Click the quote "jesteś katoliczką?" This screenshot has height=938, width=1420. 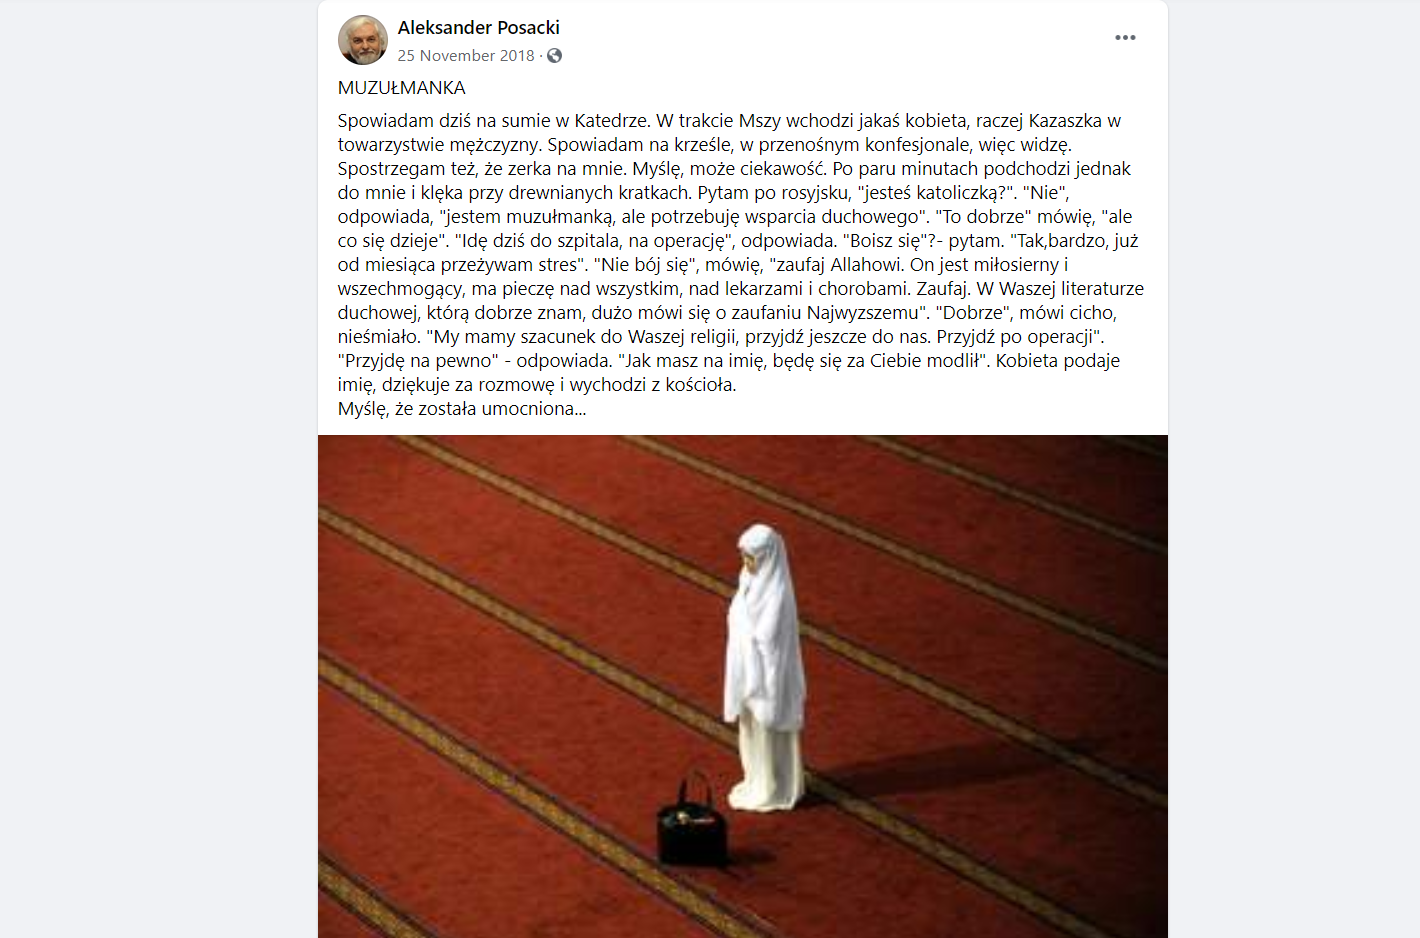[x=937, y=193]
